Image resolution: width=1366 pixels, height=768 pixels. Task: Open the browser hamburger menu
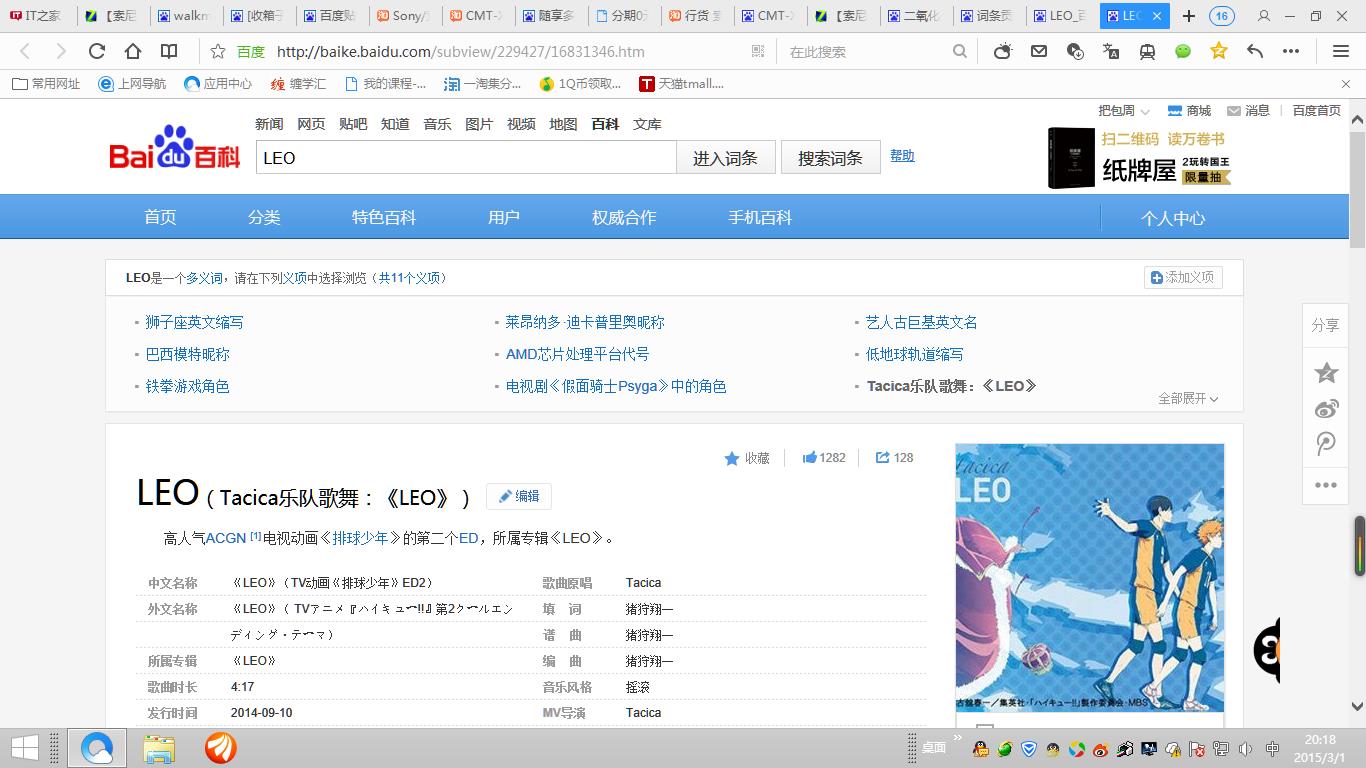pyautogui.click(x=1341, y=51)
